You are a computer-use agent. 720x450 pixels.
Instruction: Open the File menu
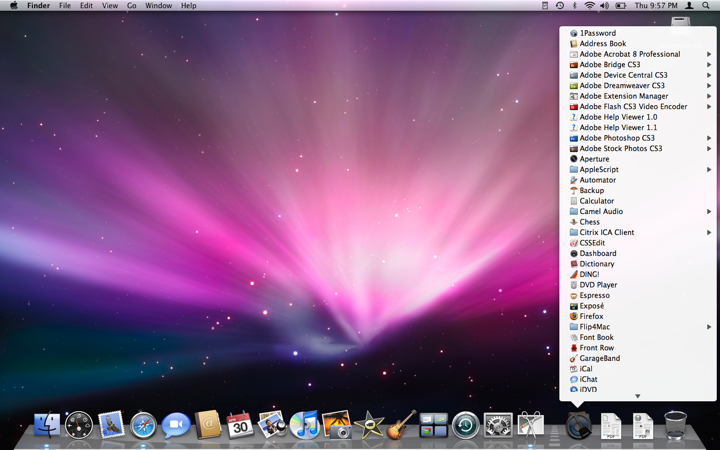(x=65, y=6)
